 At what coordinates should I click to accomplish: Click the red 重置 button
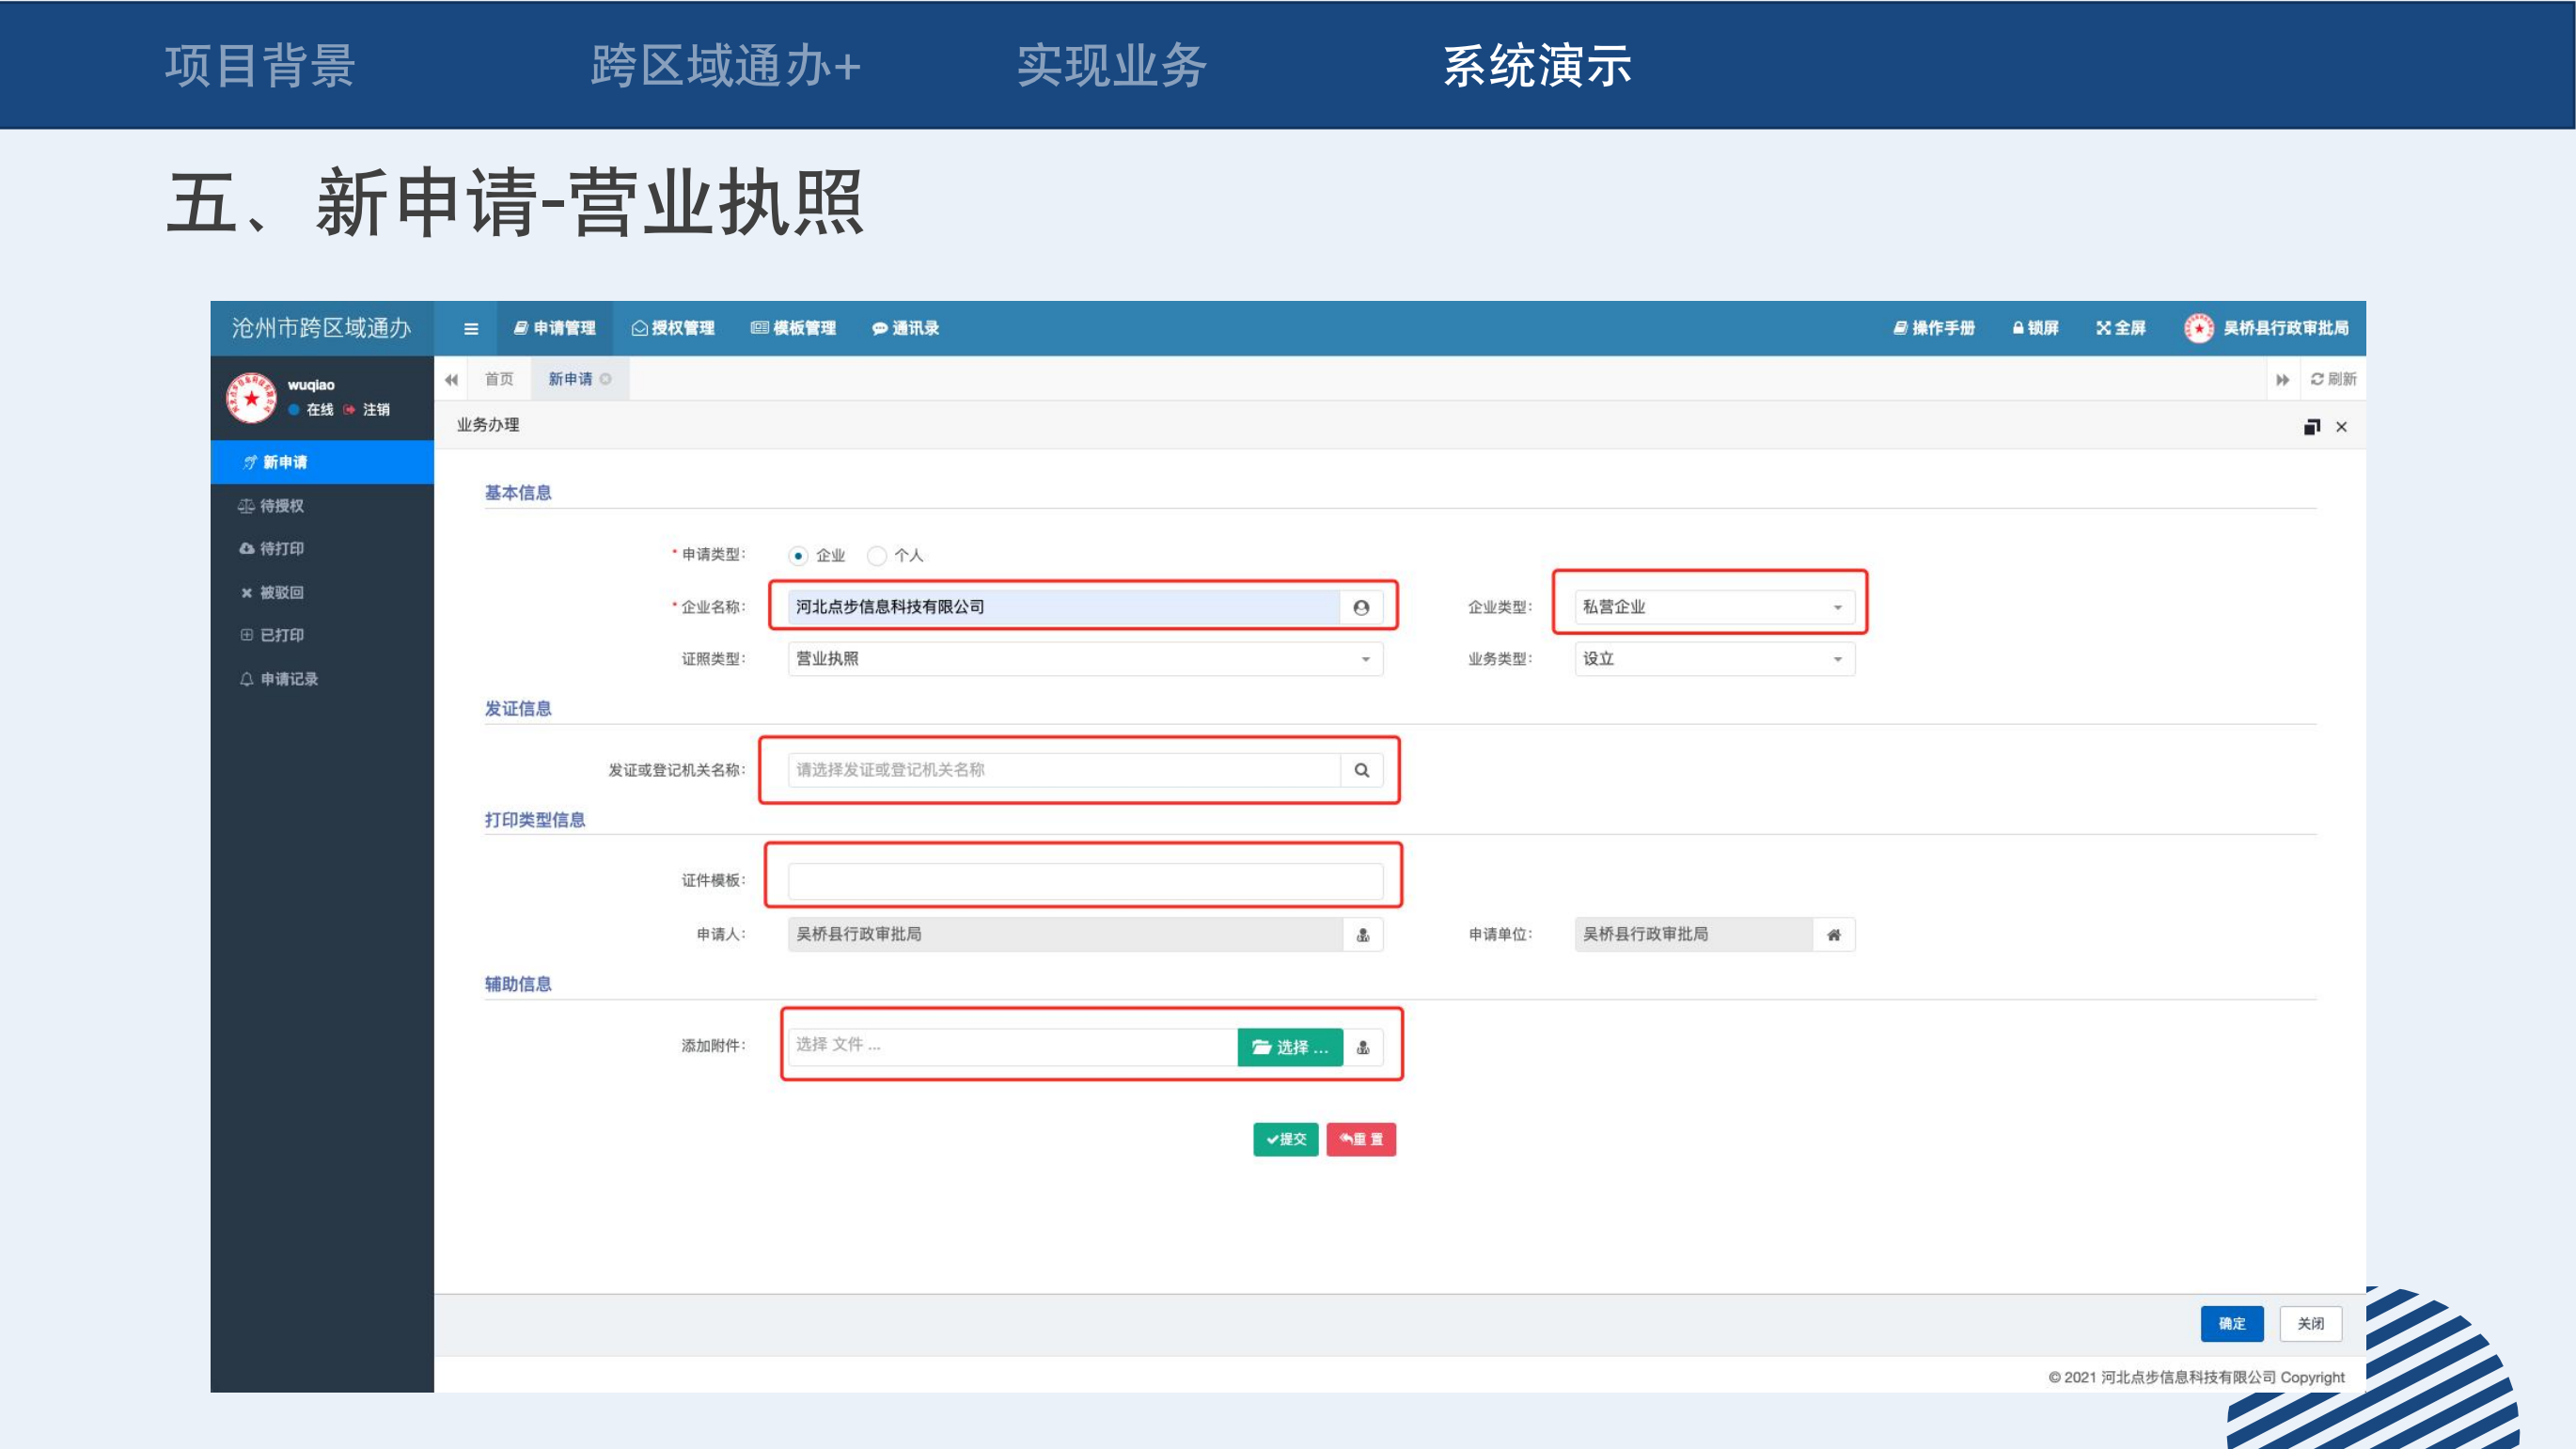[x=1361, y=1139]
